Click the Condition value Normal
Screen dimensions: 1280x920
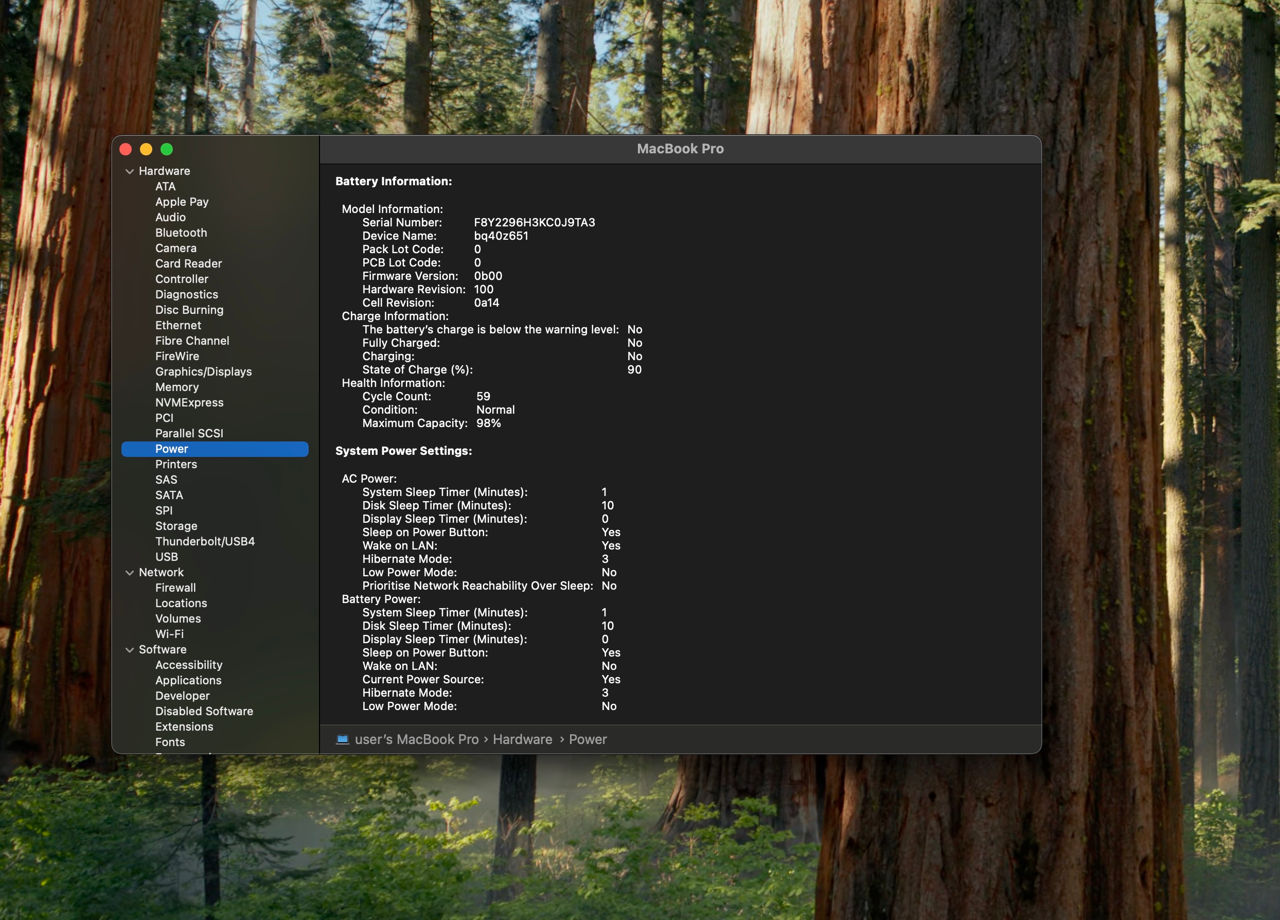click(x=495, y=410)
